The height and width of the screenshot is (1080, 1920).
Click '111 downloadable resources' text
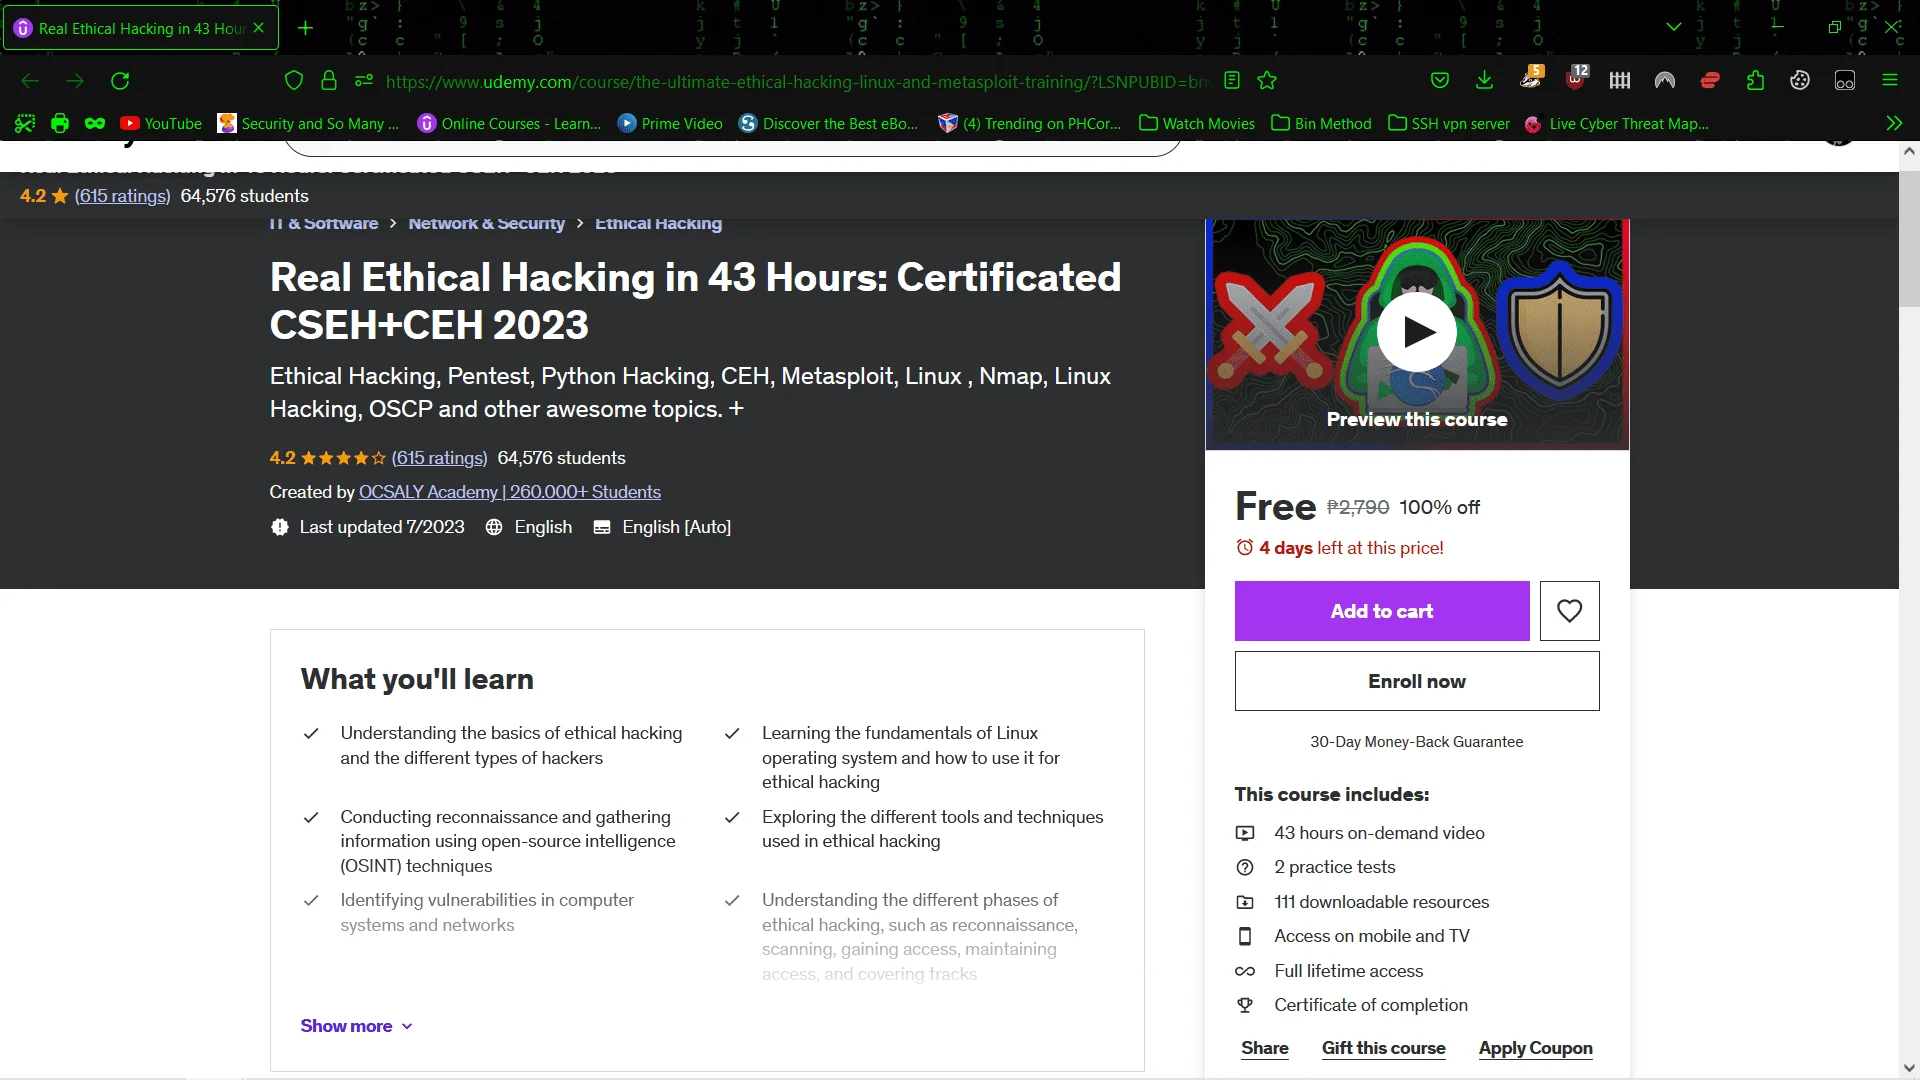point(1381,902)
